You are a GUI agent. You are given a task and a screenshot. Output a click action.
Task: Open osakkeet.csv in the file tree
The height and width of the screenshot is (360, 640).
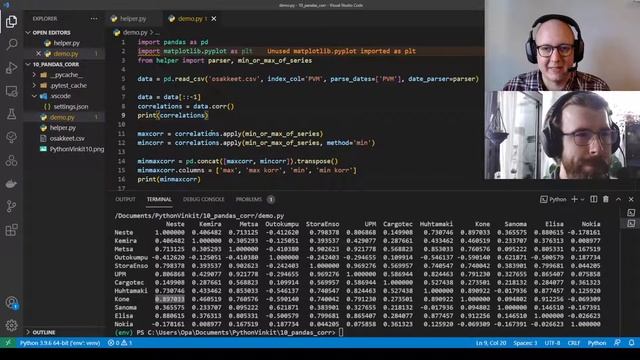coord(67,138)
